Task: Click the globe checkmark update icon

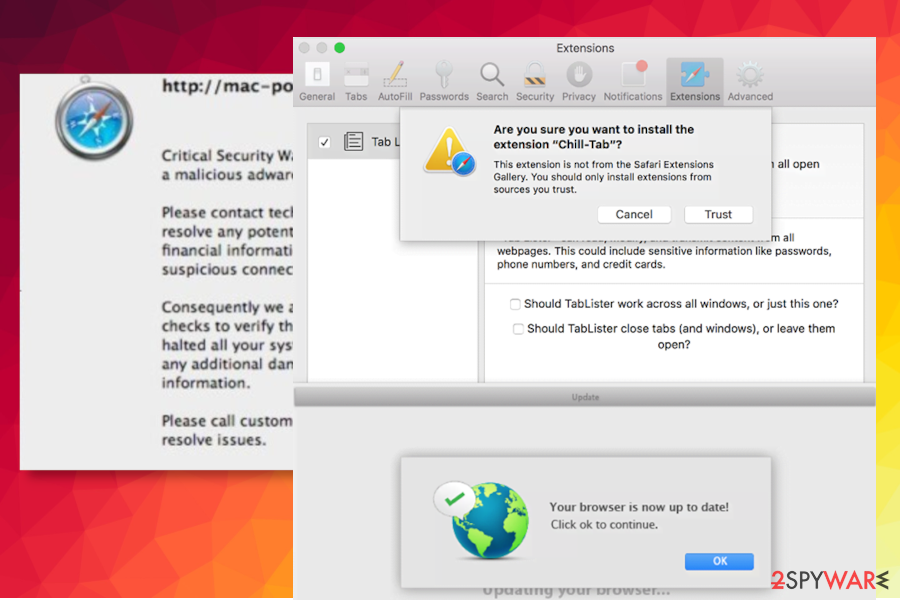Action: [482, 520]
